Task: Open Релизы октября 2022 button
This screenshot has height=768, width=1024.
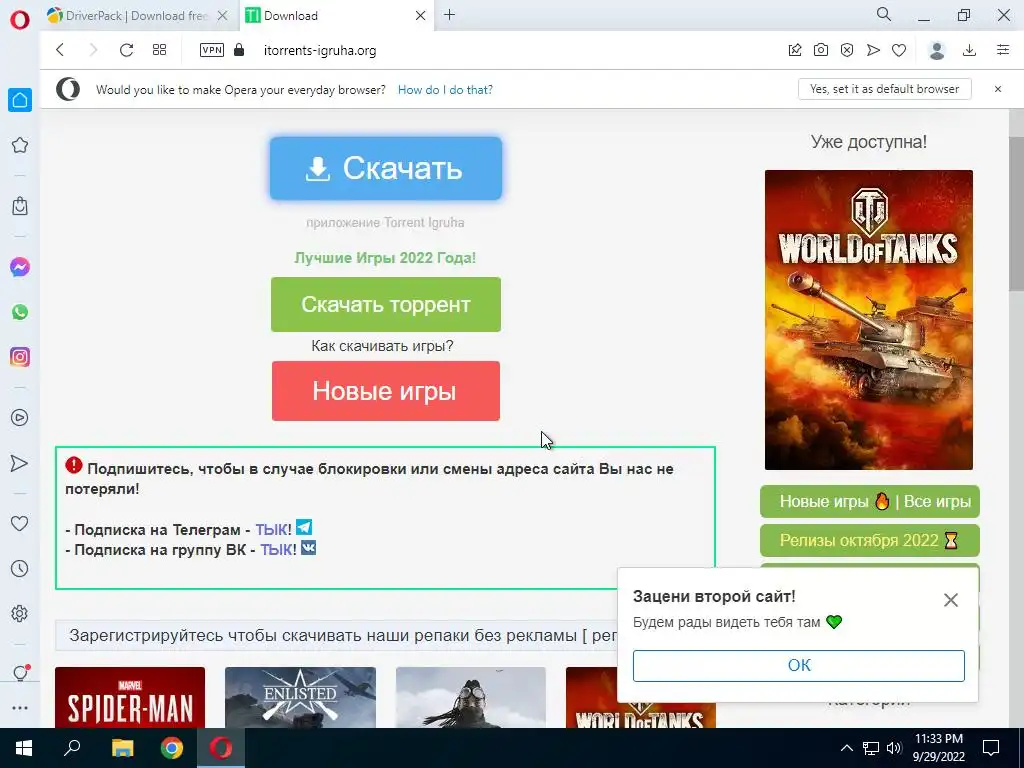Action: 870,540
